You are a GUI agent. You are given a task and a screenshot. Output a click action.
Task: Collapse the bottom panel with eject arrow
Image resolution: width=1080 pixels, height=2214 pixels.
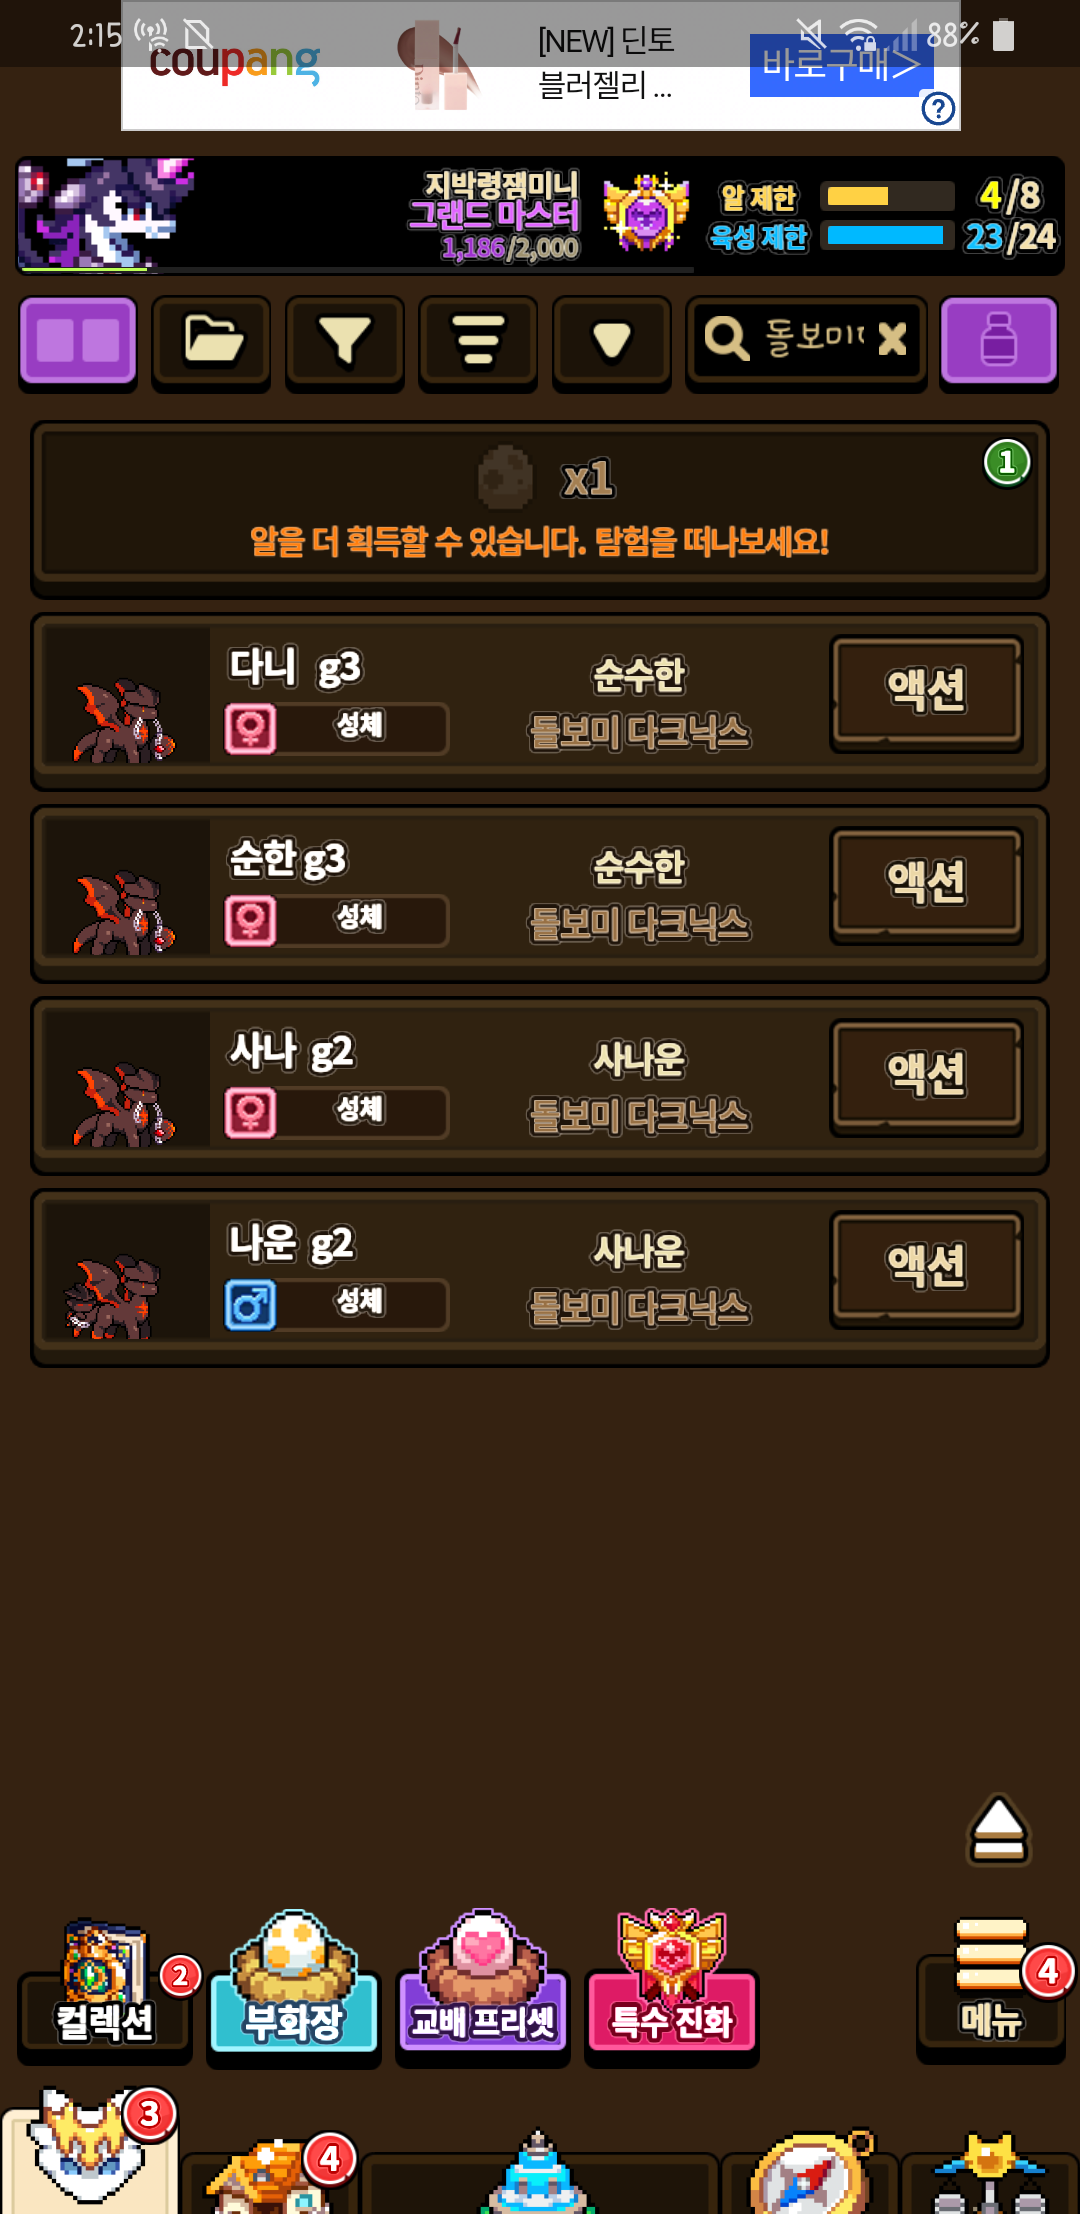[998, 1830]
